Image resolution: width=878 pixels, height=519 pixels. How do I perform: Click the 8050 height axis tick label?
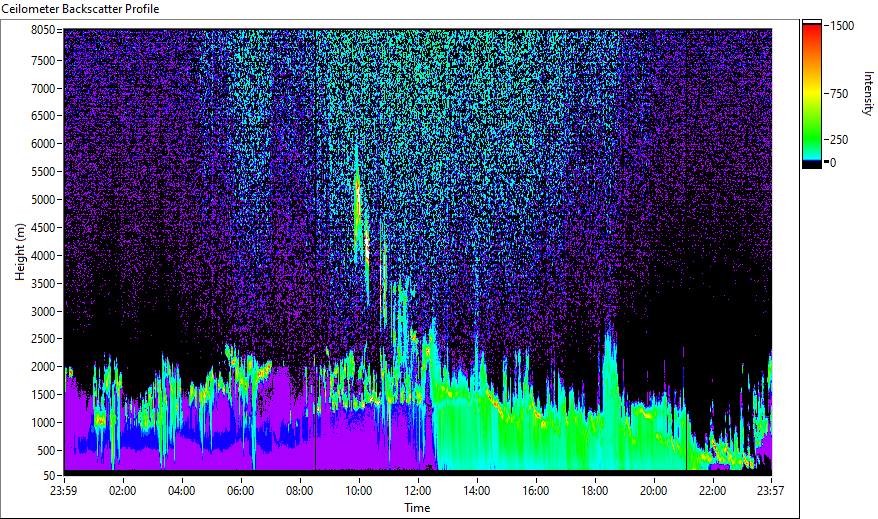43,30
